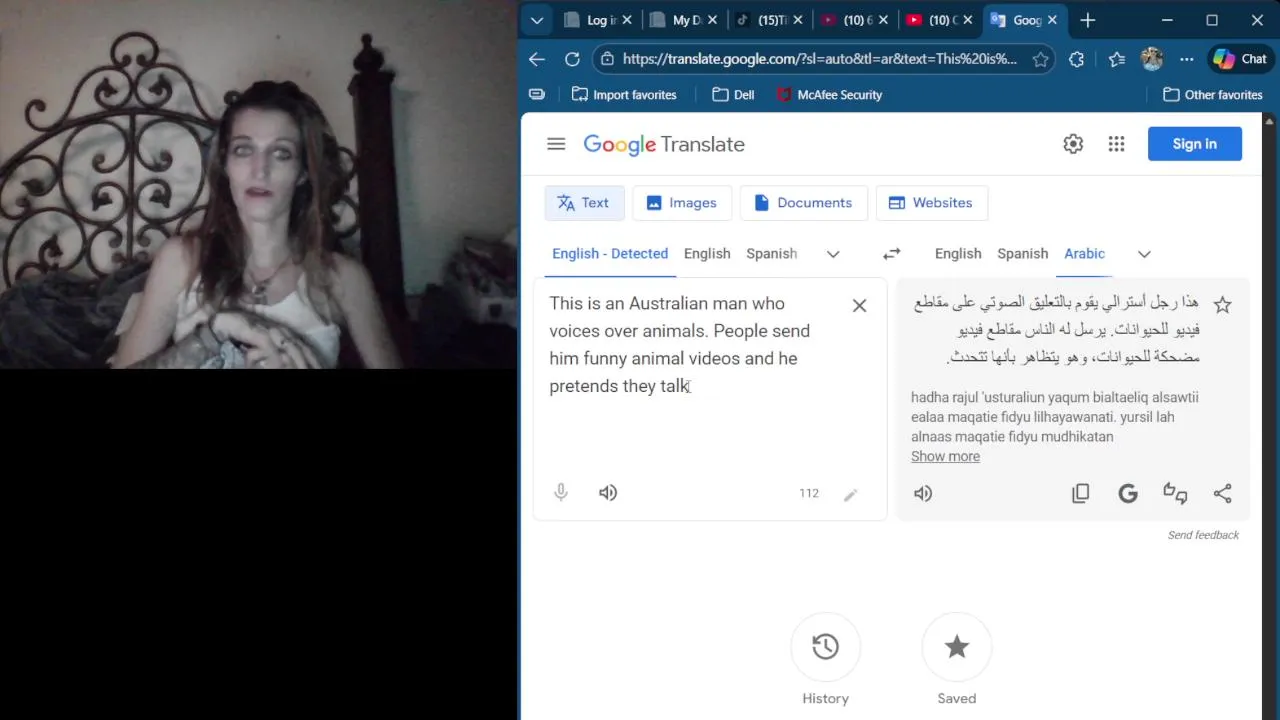
Task: Swap source and target languages
Action: [x=891, y=254]
